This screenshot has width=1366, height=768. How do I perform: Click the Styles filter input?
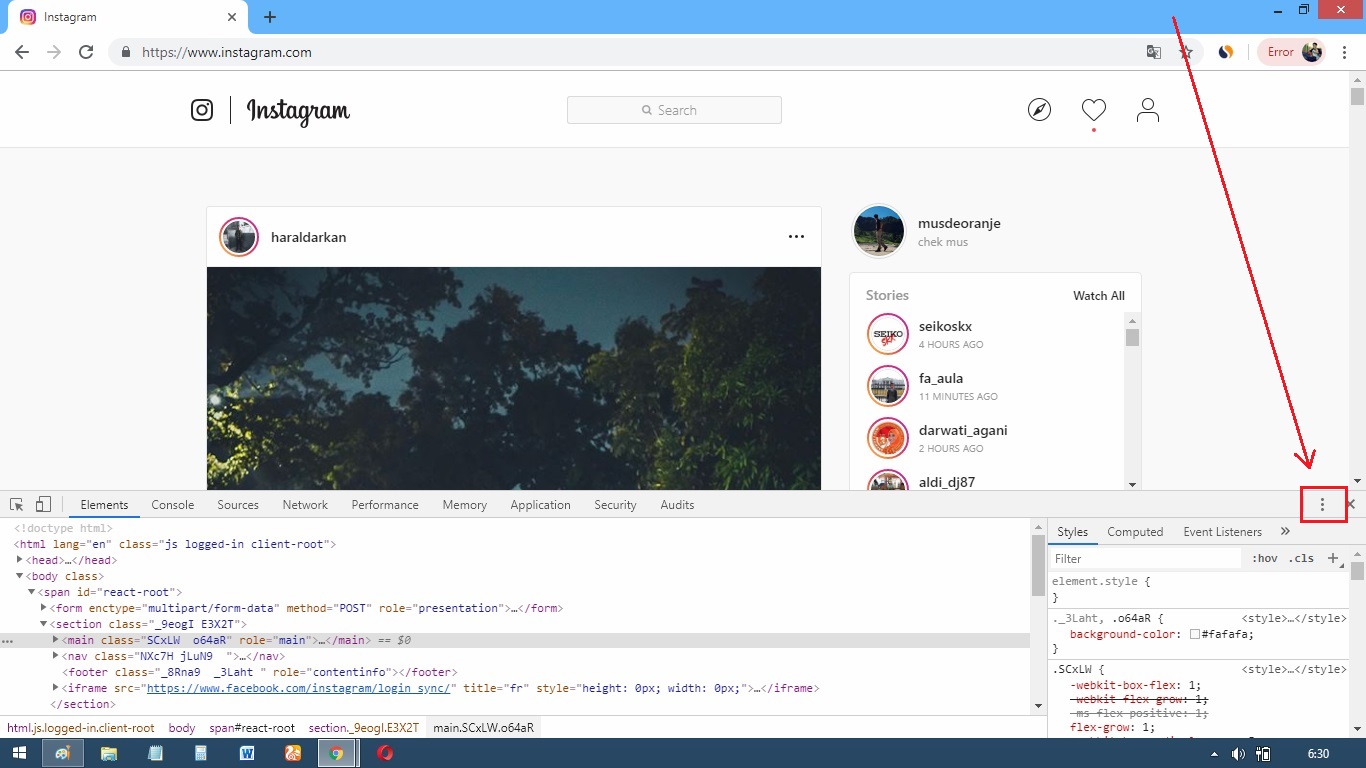pyautogui.click(x=1145, y=559)
